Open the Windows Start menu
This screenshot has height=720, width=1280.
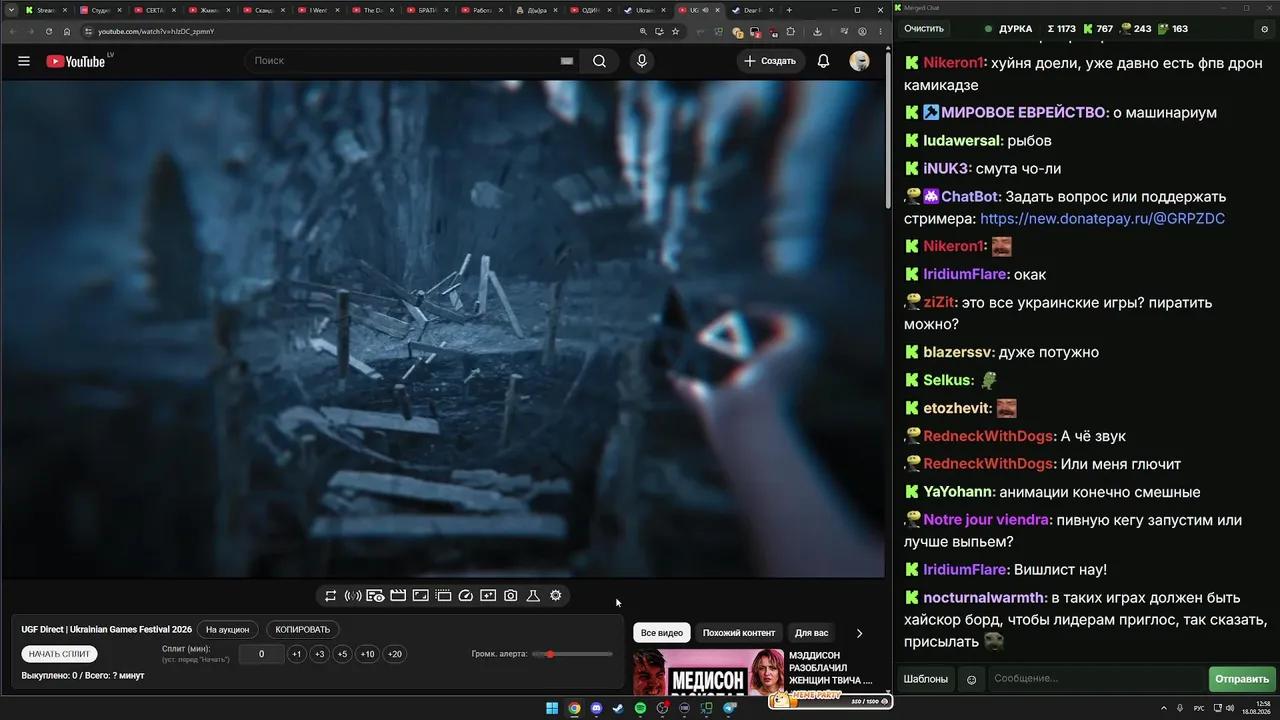pos(552,708)
